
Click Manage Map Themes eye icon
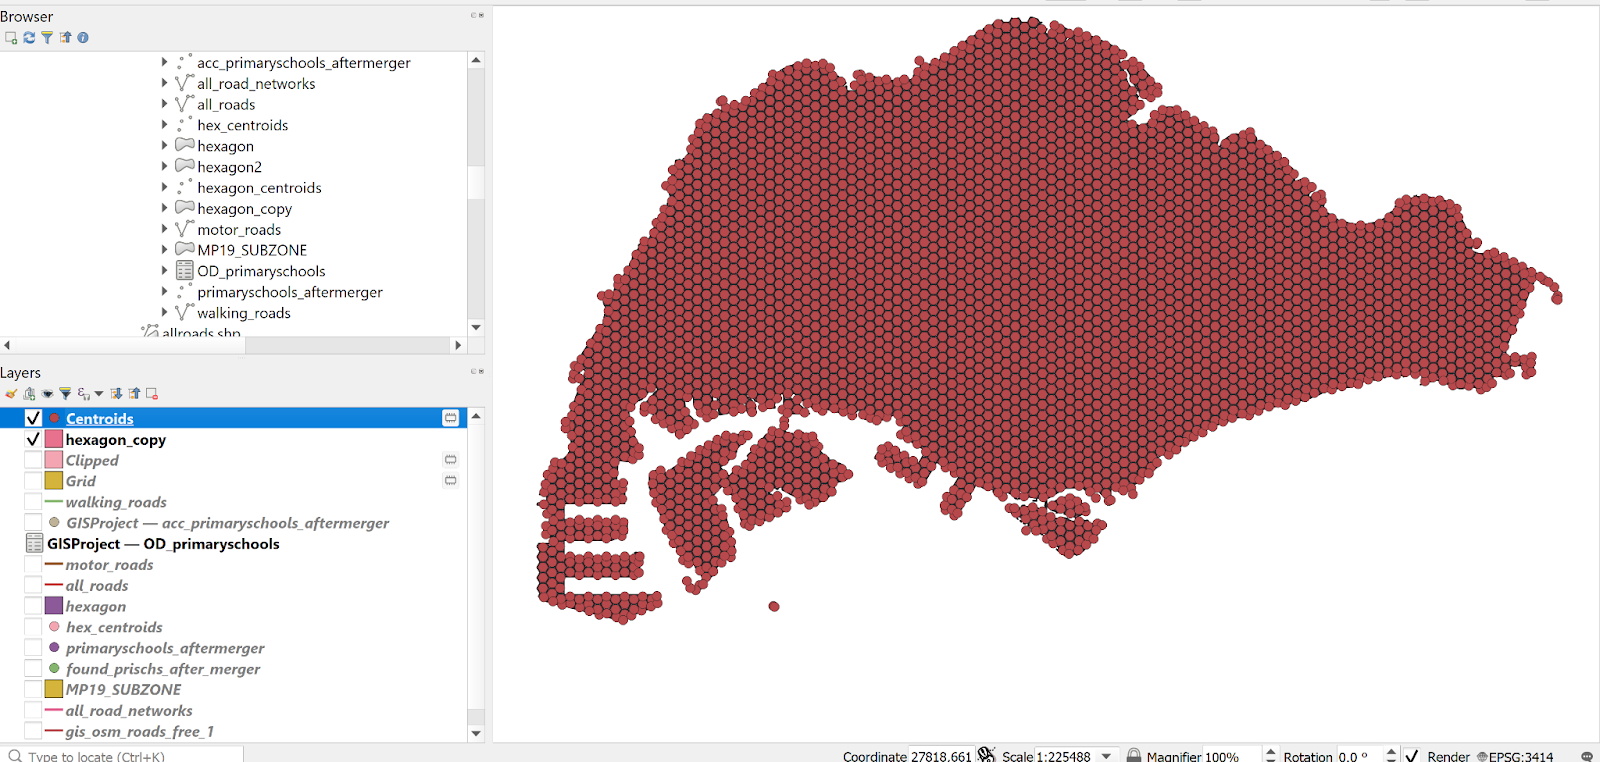point(47,394)
